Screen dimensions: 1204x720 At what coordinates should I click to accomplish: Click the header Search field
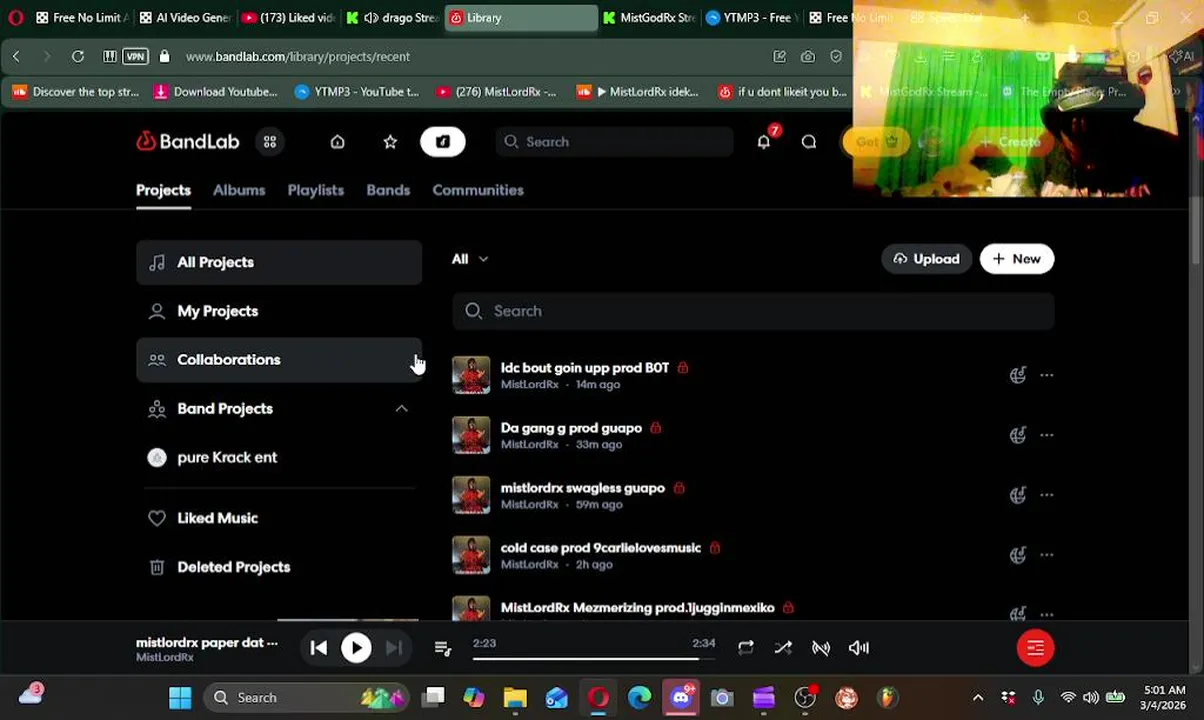pos(615,142)
